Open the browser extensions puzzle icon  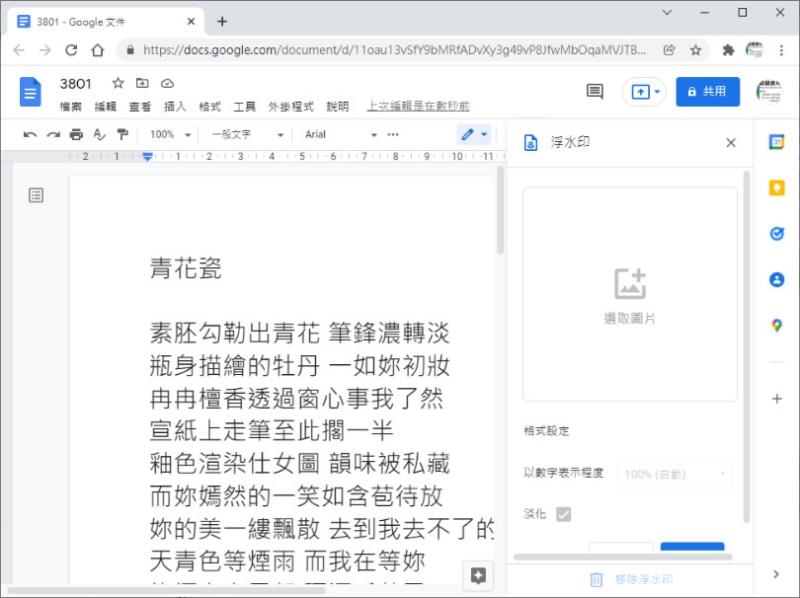[x=728, y=50]
